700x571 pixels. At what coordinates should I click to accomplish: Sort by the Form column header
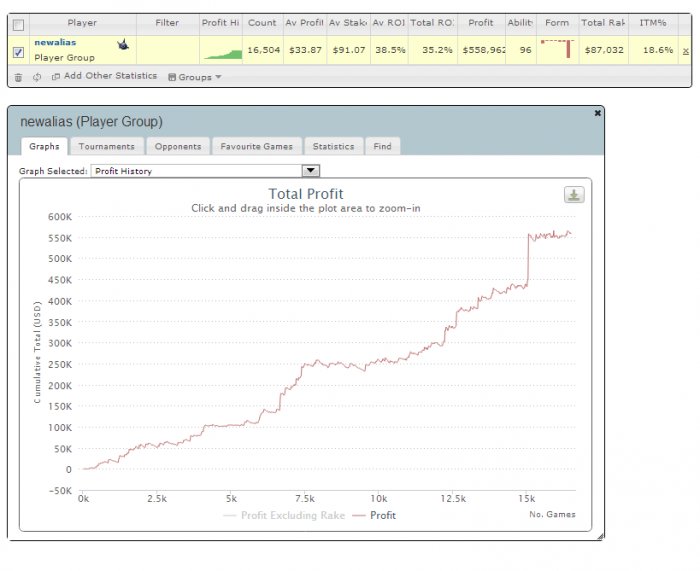(x=557, y=23)
